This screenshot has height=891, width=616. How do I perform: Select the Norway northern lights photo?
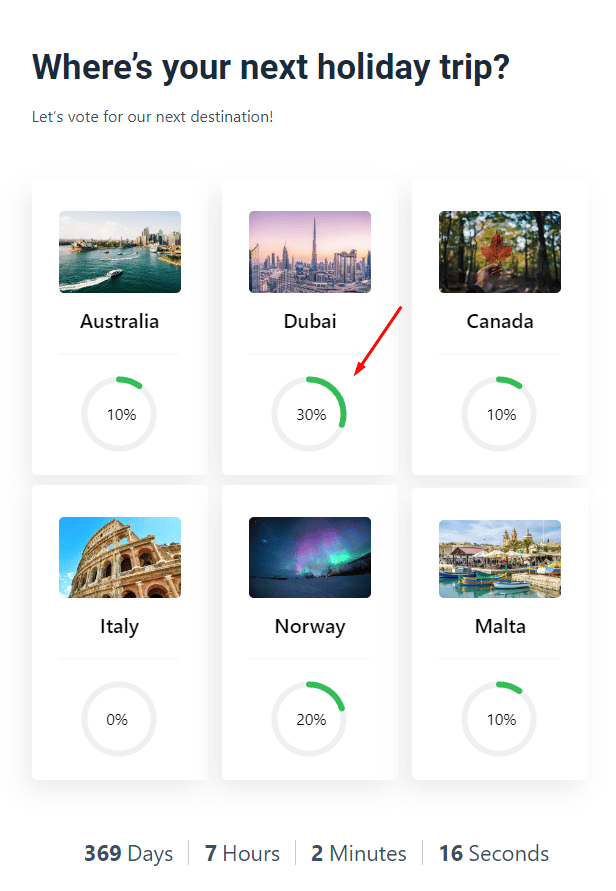pos(310,557)
